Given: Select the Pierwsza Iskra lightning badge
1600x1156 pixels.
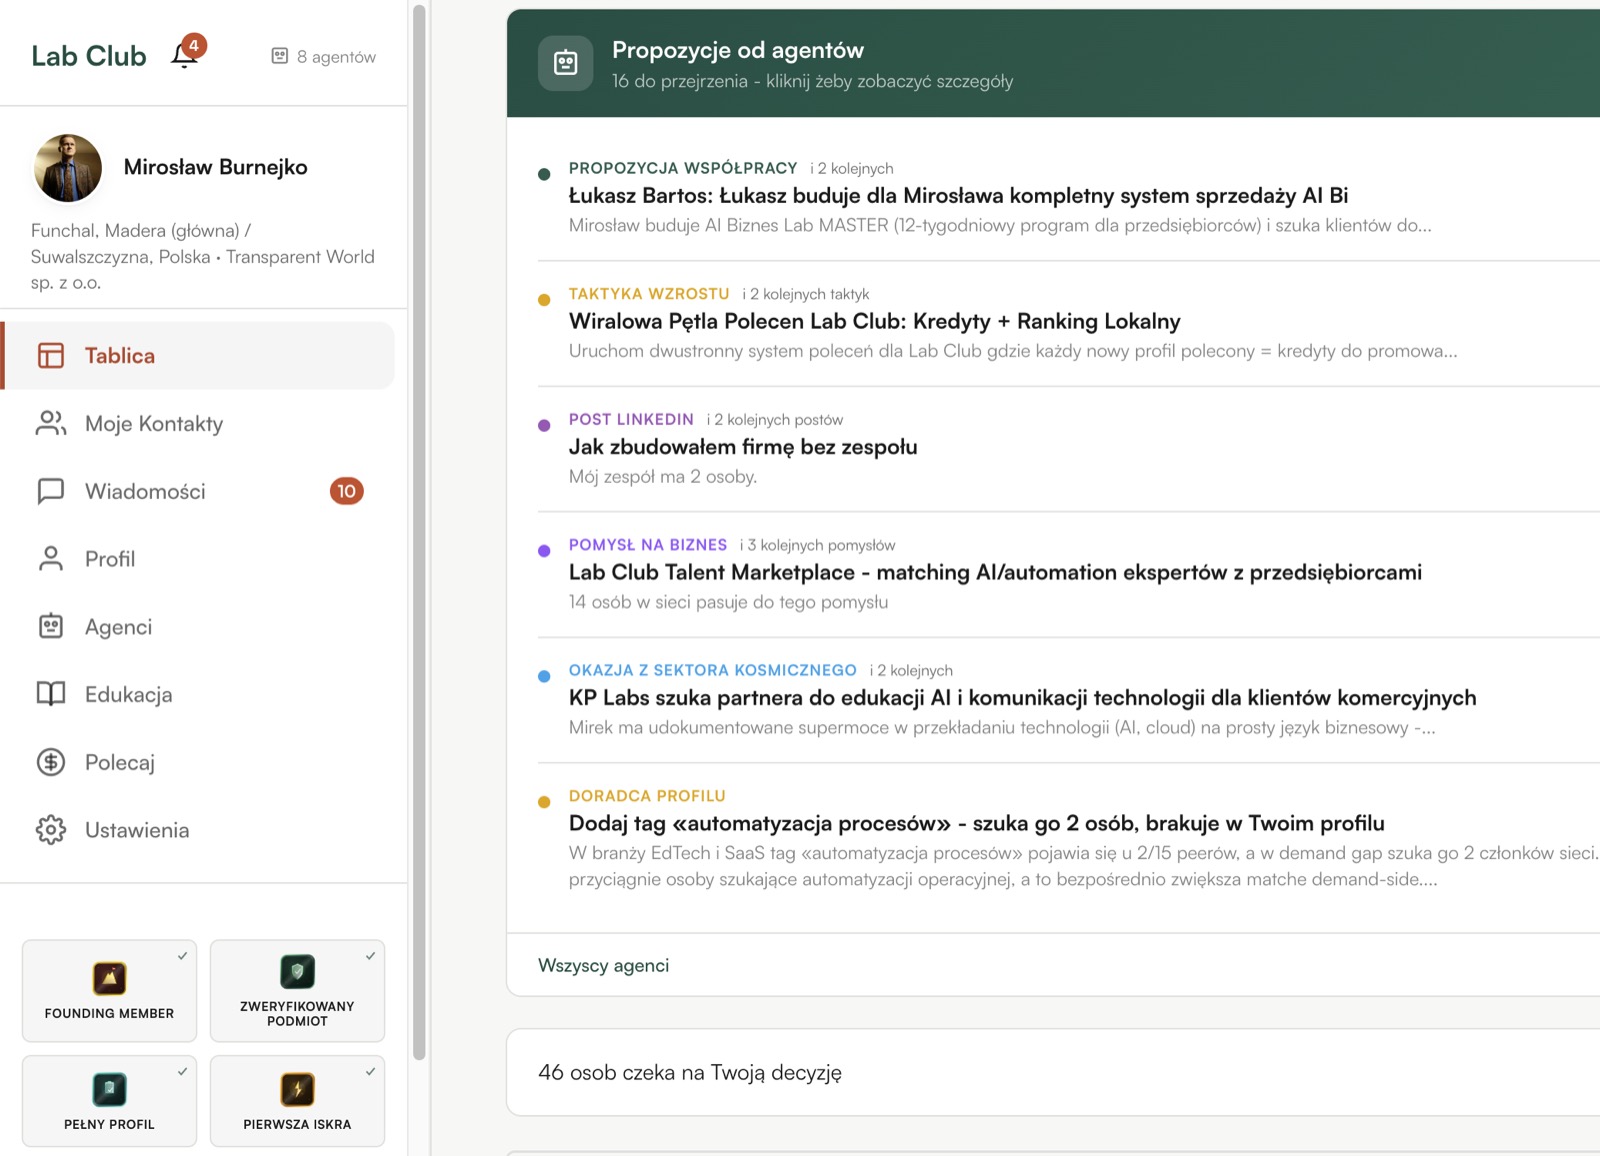Looking at the screenshot, I should [x=297, y=1089].
